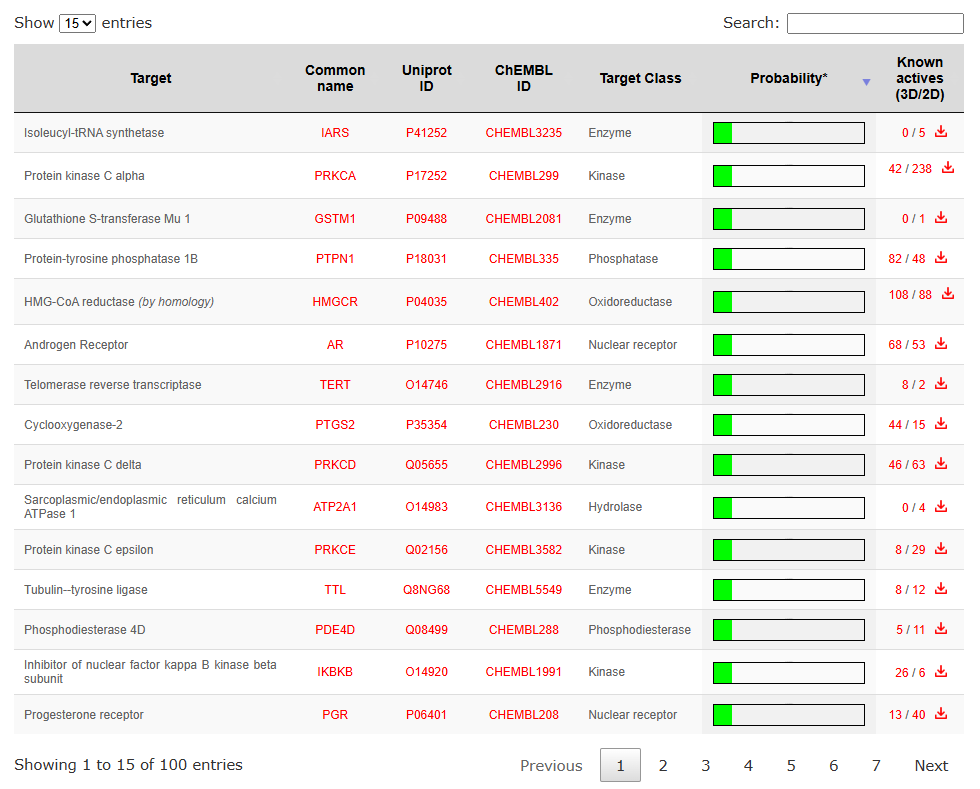Download actives for Cyclooxygenase-2 row
The height and width of the screenshot is (789, 980).
click(x=941, y=424)
